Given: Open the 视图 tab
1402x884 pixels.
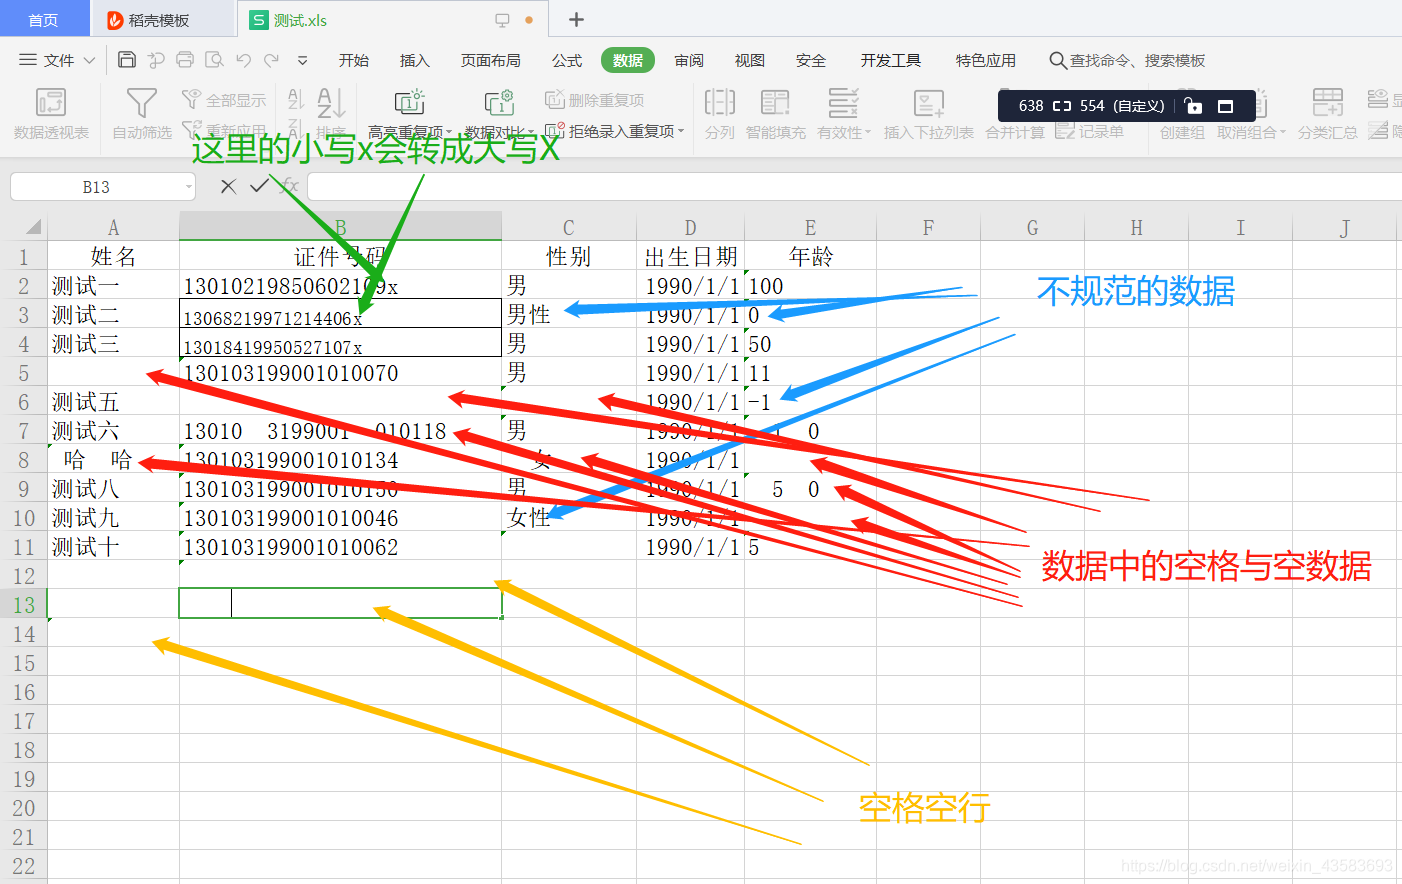Looking at the screenshot, I should pos(750,60).
